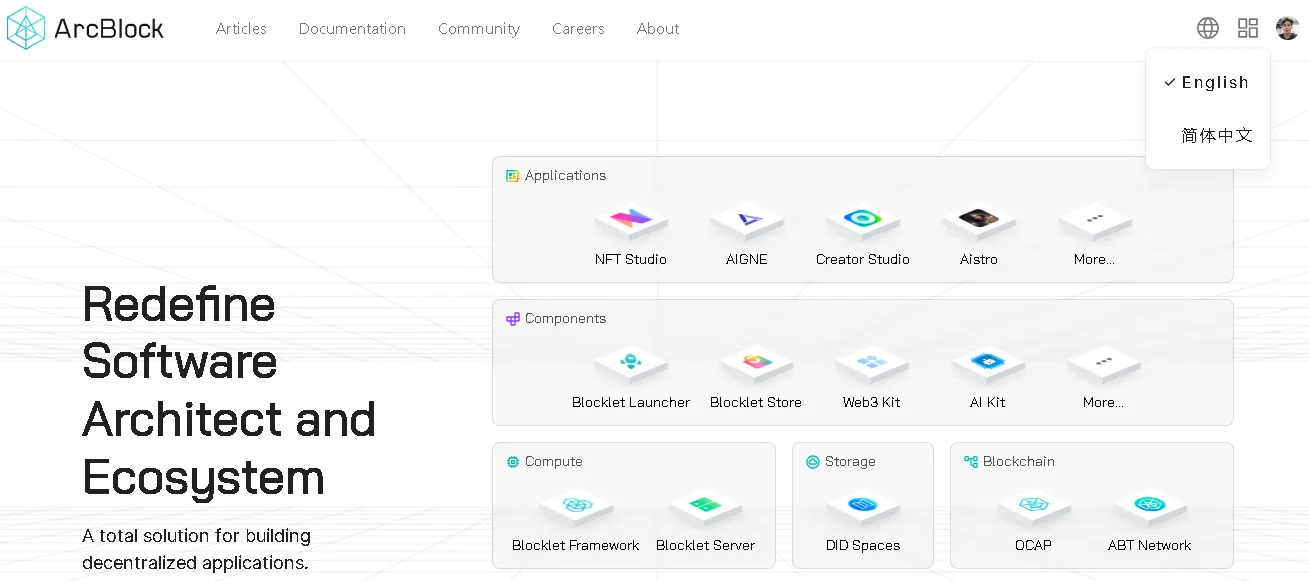
Task: Click the Components section label
Action: pyautogui.click(x=565, y=319)
